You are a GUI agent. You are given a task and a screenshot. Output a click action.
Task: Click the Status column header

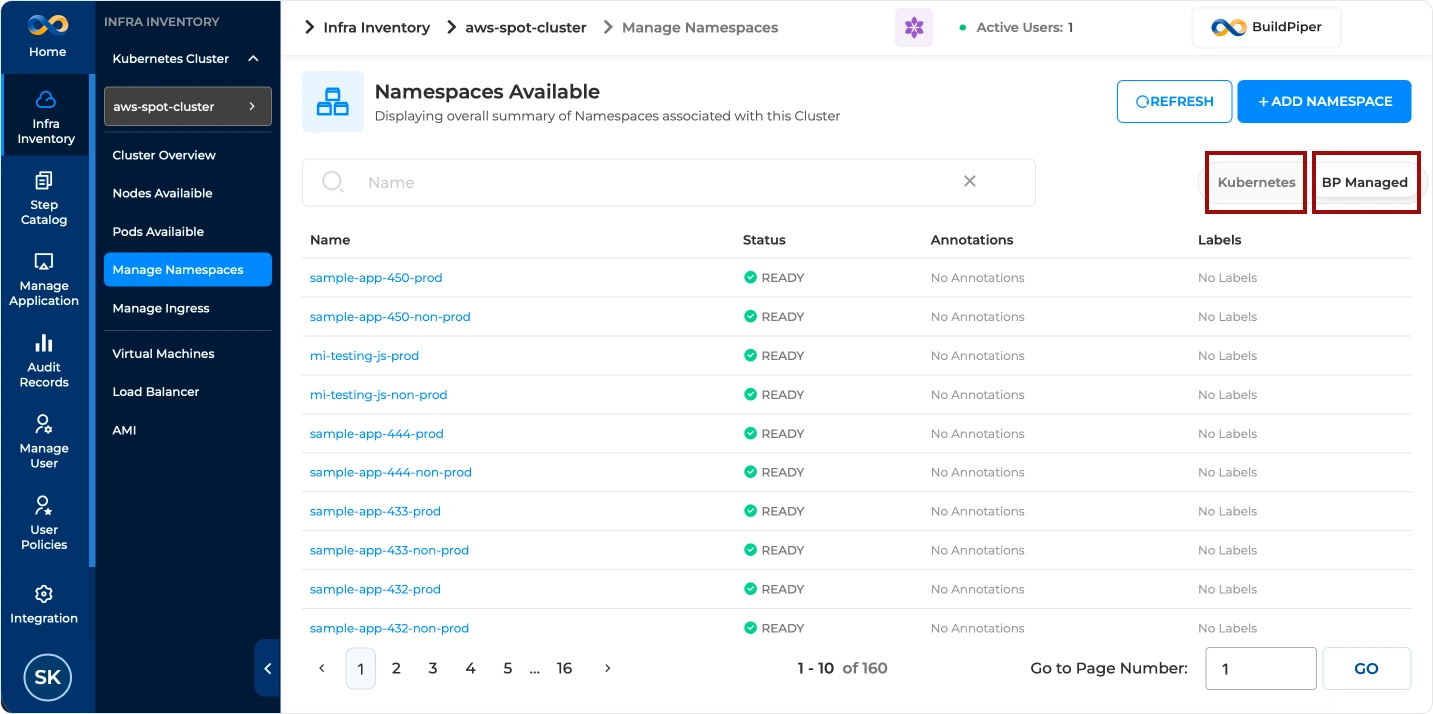pos(764,240)
